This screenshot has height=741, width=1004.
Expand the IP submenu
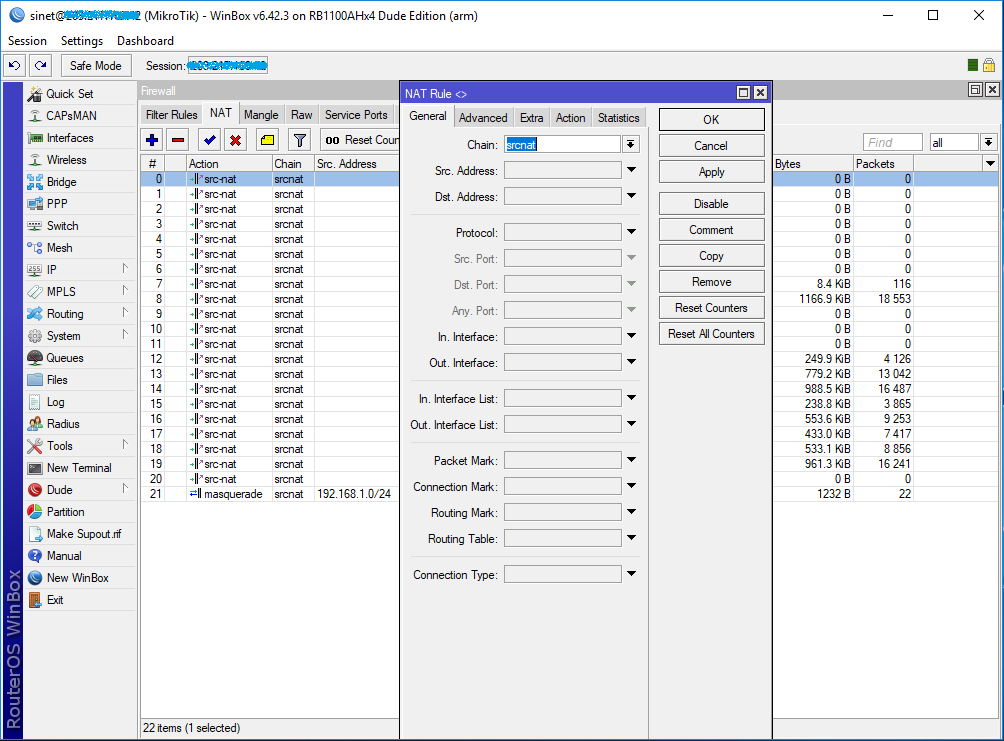[x=125, y=269]
